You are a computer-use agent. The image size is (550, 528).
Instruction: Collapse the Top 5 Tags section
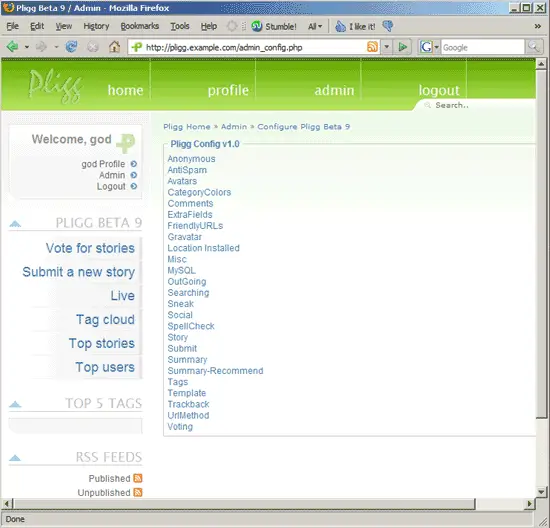15,404
